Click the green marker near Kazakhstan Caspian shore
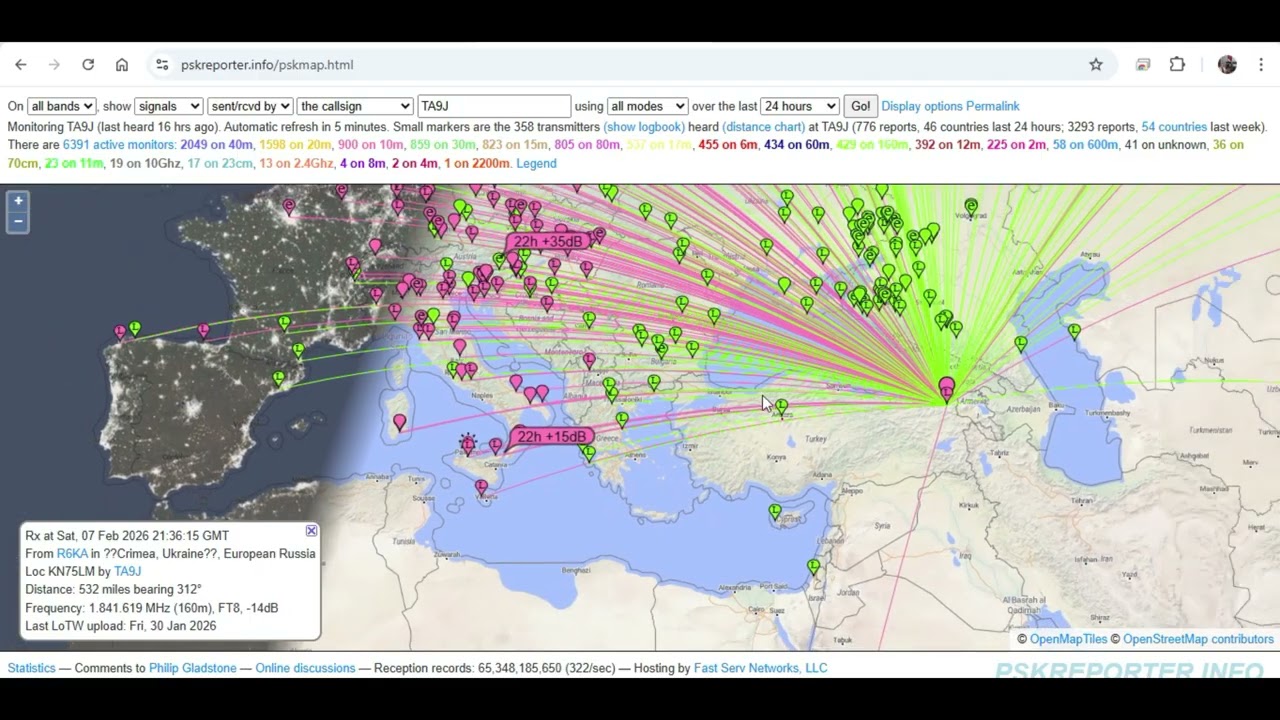Screen dimensions: 1280x720 (1074, 331)
